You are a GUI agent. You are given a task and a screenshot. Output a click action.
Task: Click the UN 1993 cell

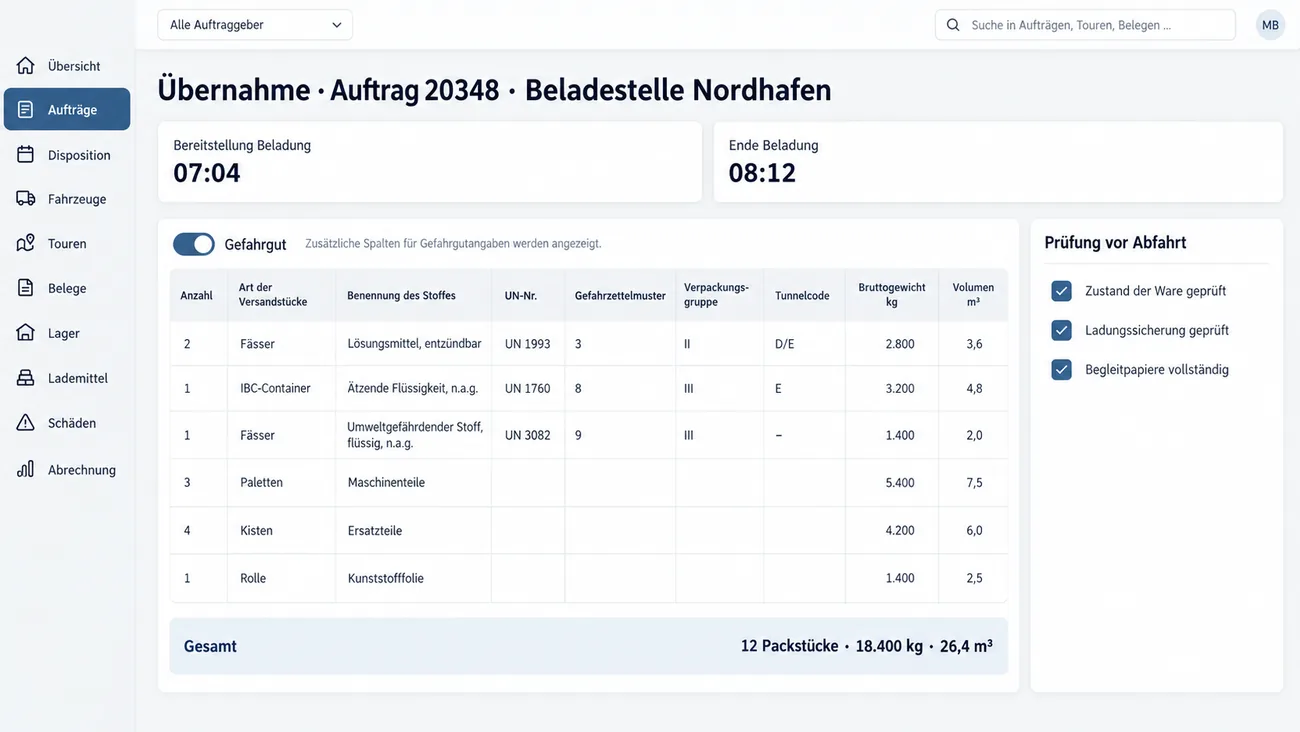tap(528, 344)
